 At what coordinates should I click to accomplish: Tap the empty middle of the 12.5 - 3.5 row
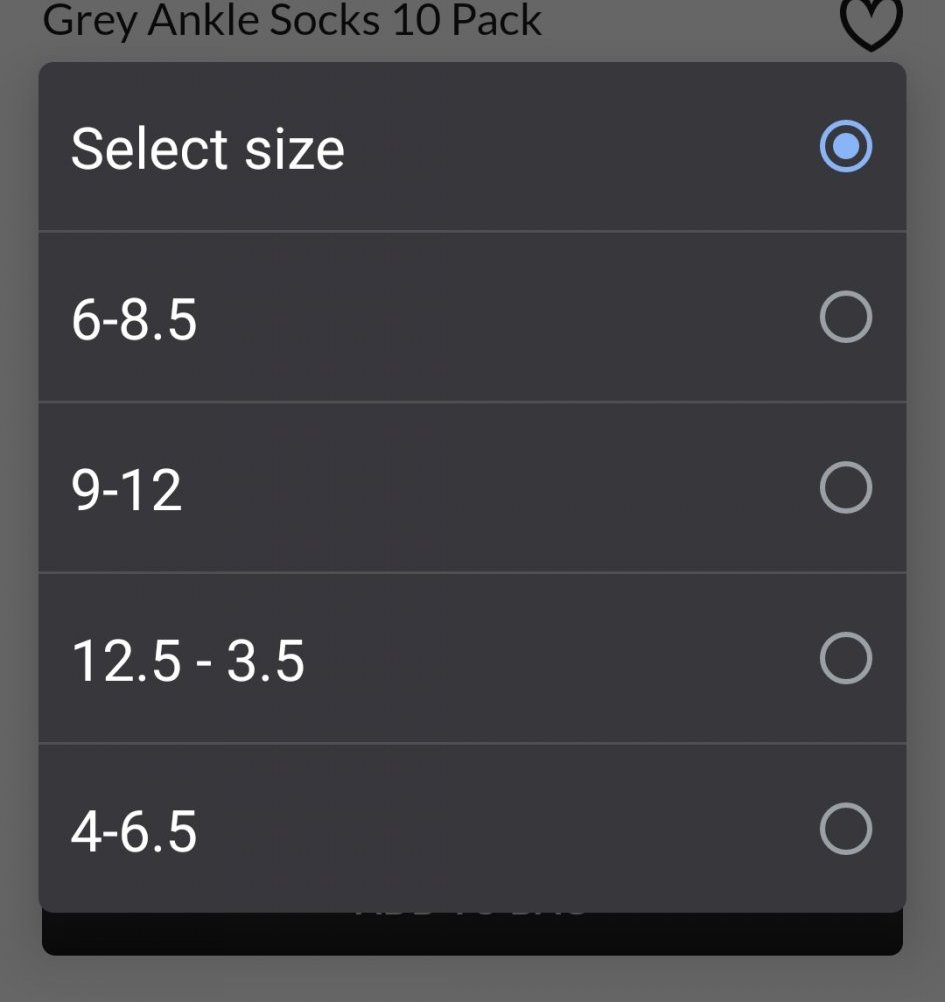click(550, 658)
